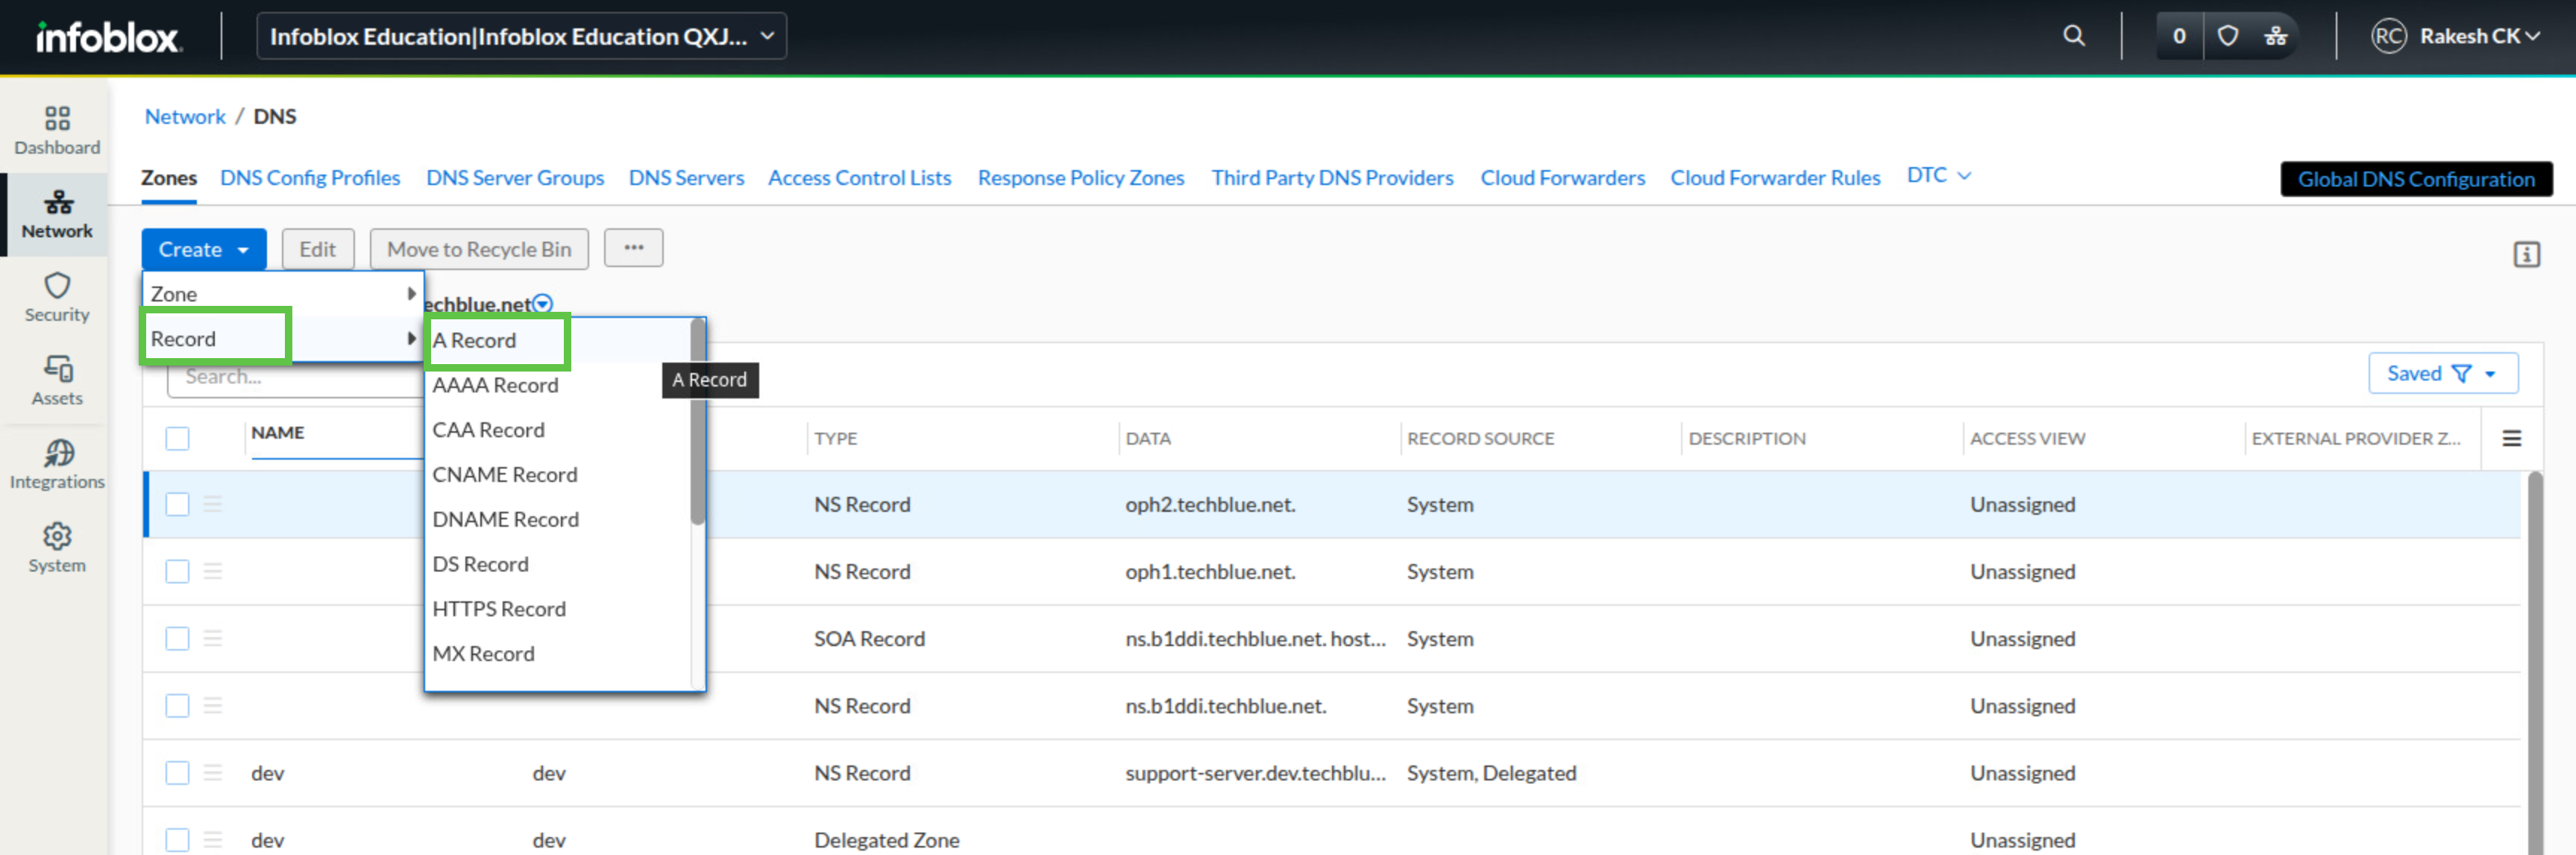Select DS Record from the submenu
The image size is (2576, 855).
pos(558,564)
